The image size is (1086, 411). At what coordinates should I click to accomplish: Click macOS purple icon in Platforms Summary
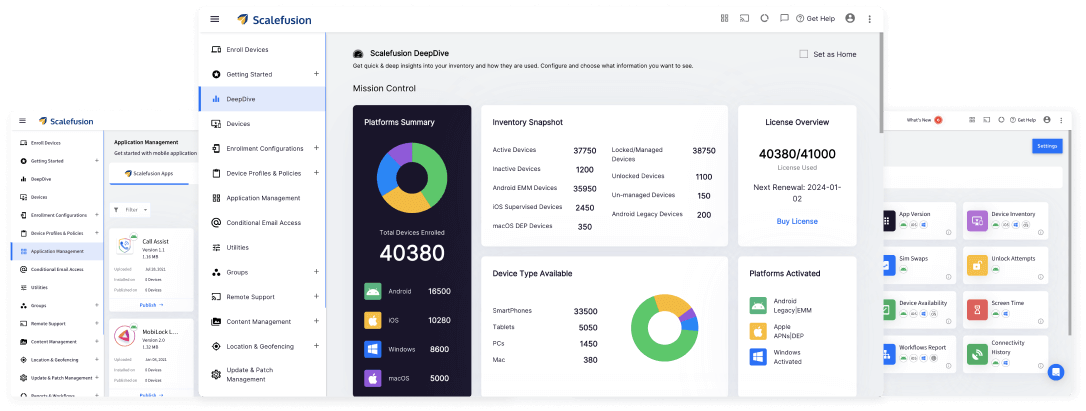coord(373,378)
